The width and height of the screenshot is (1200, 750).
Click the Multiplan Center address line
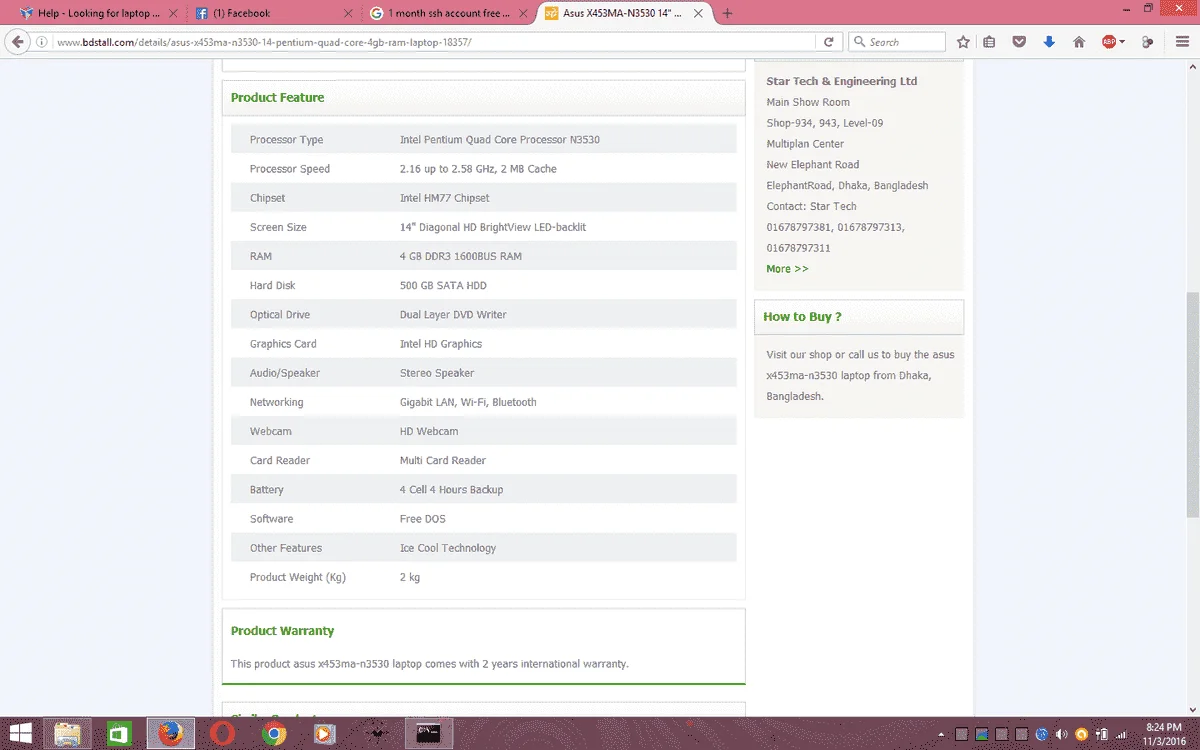click(805, 144)
